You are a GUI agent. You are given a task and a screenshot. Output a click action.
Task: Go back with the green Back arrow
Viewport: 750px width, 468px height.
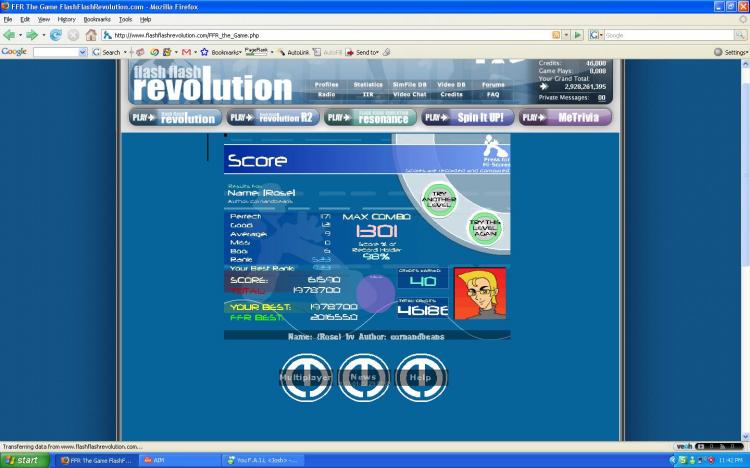[9, 35]
